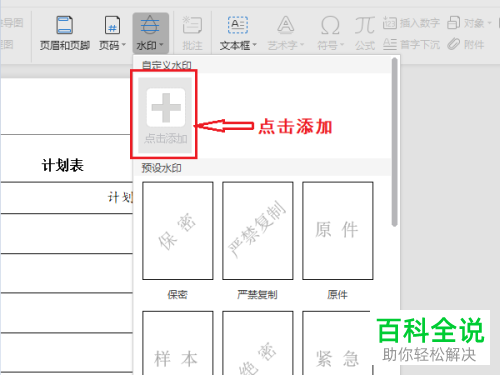The height and width of the screenshot is (375, 500).
Task: Click the 原件 label under thumbnail
Action: click(337, 295)
